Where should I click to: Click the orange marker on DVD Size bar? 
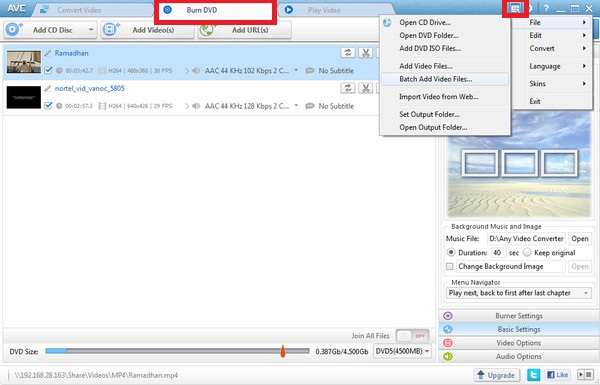pyautogui.click(x=283, y=351)
